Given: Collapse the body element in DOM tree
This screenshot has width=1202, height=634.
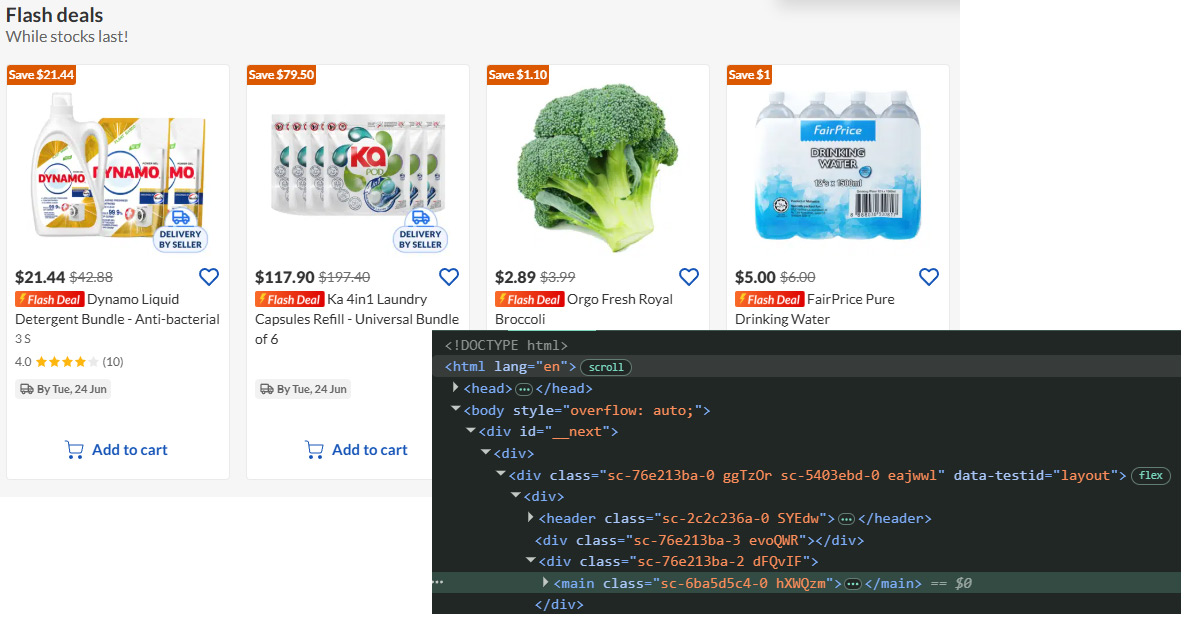Looking at the screenshot, I should 456,410.
